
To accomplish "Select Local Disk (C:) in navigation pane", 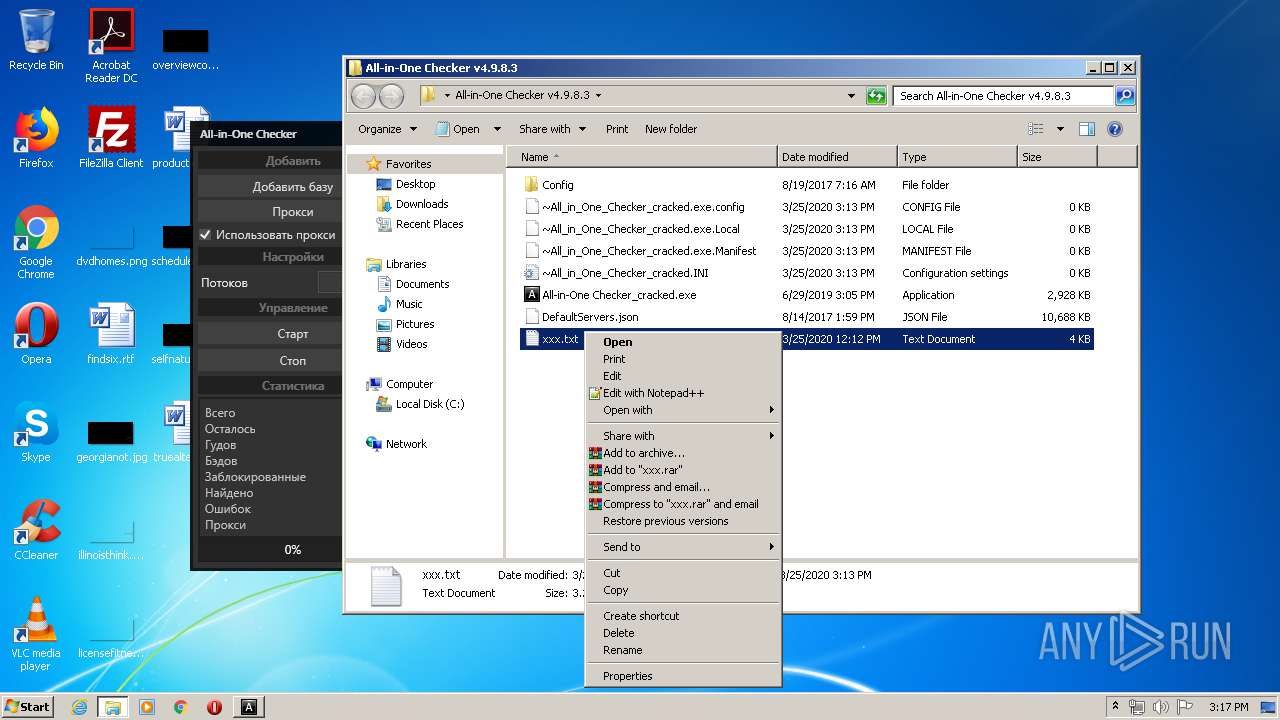I will tap(430, 404).
